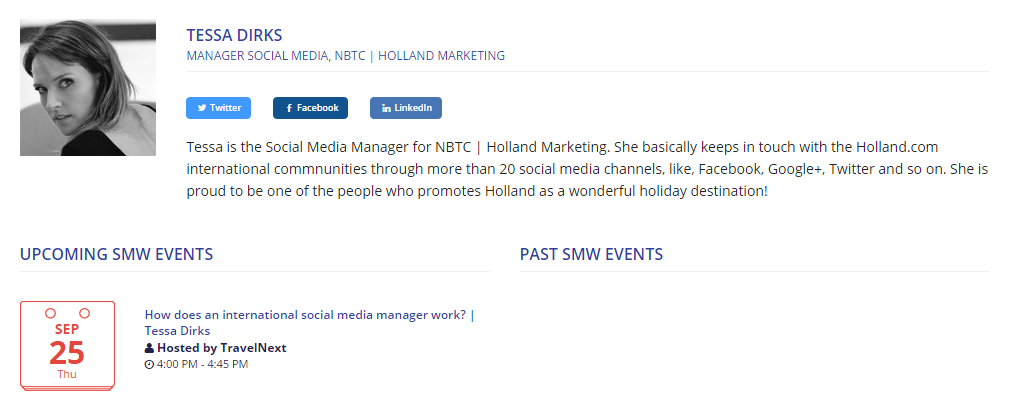
Task: Select the Past SMW Events heading
Action: point(591,254)
